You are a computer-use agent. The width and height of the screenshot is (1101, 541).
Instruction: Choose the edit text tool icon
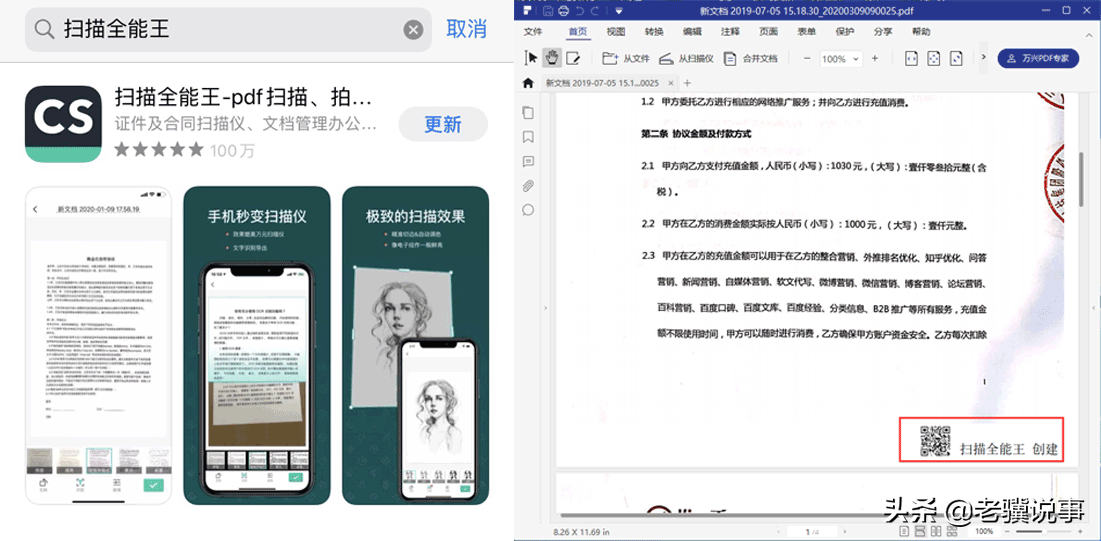click(x=574, y=58)
